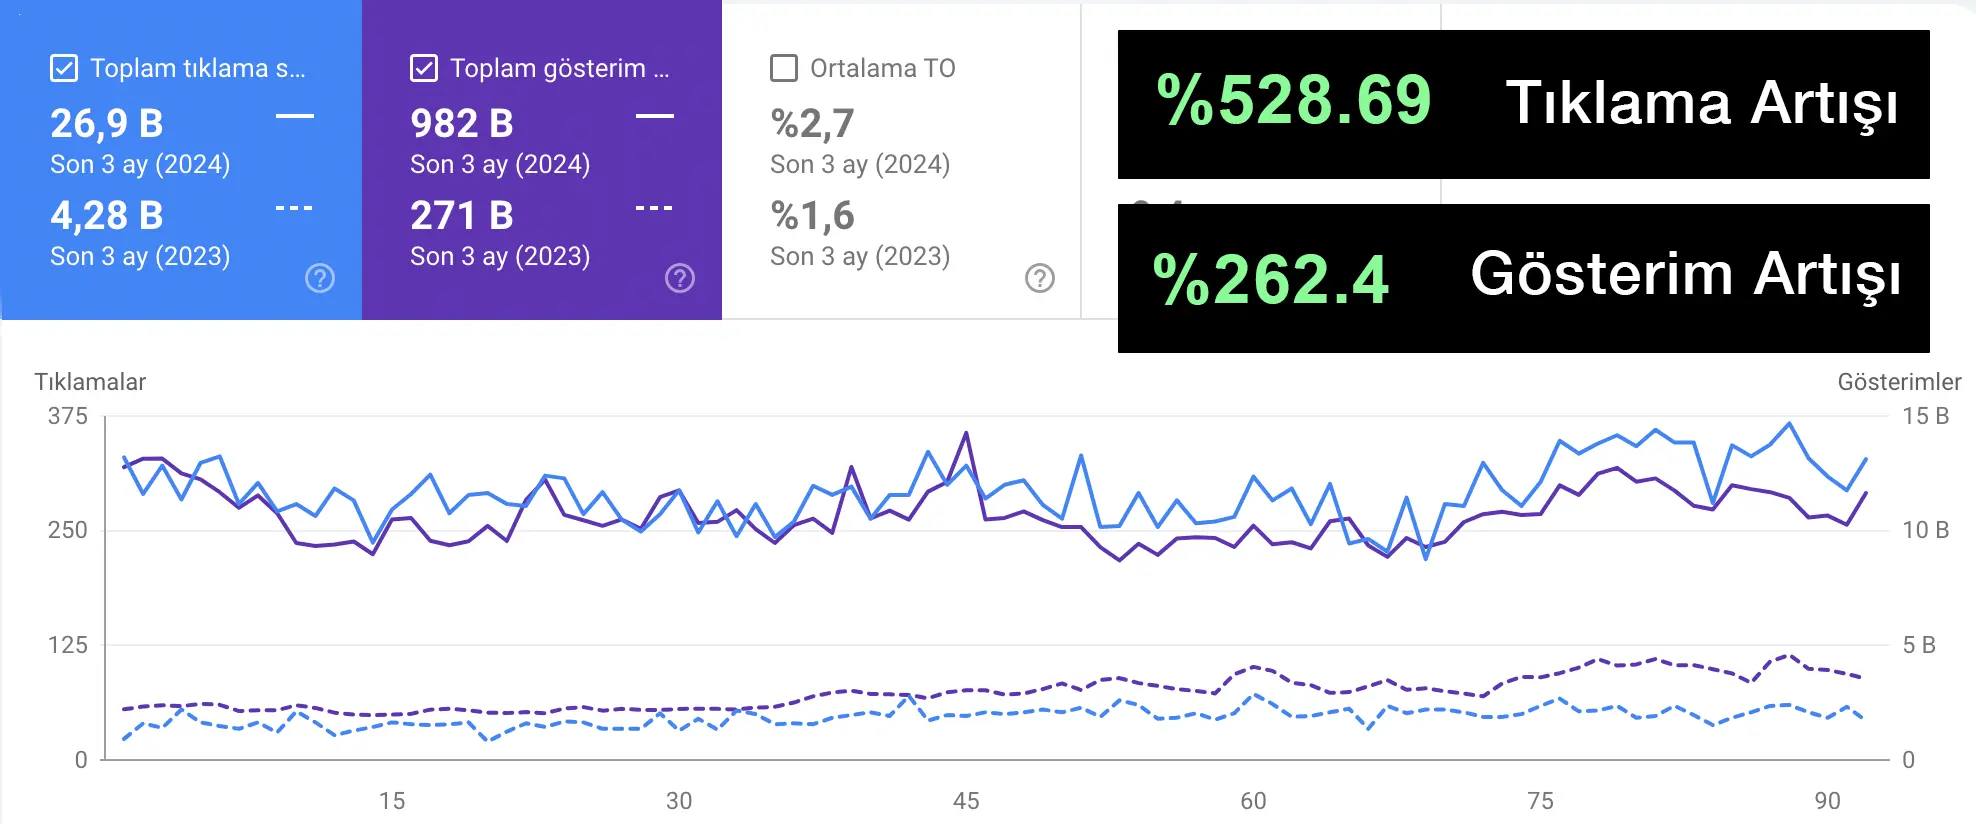The width and height of the screenshot is (1976, 824).
Task: Enable the Ortalama TO checkbox
Action: coord(784,68)
